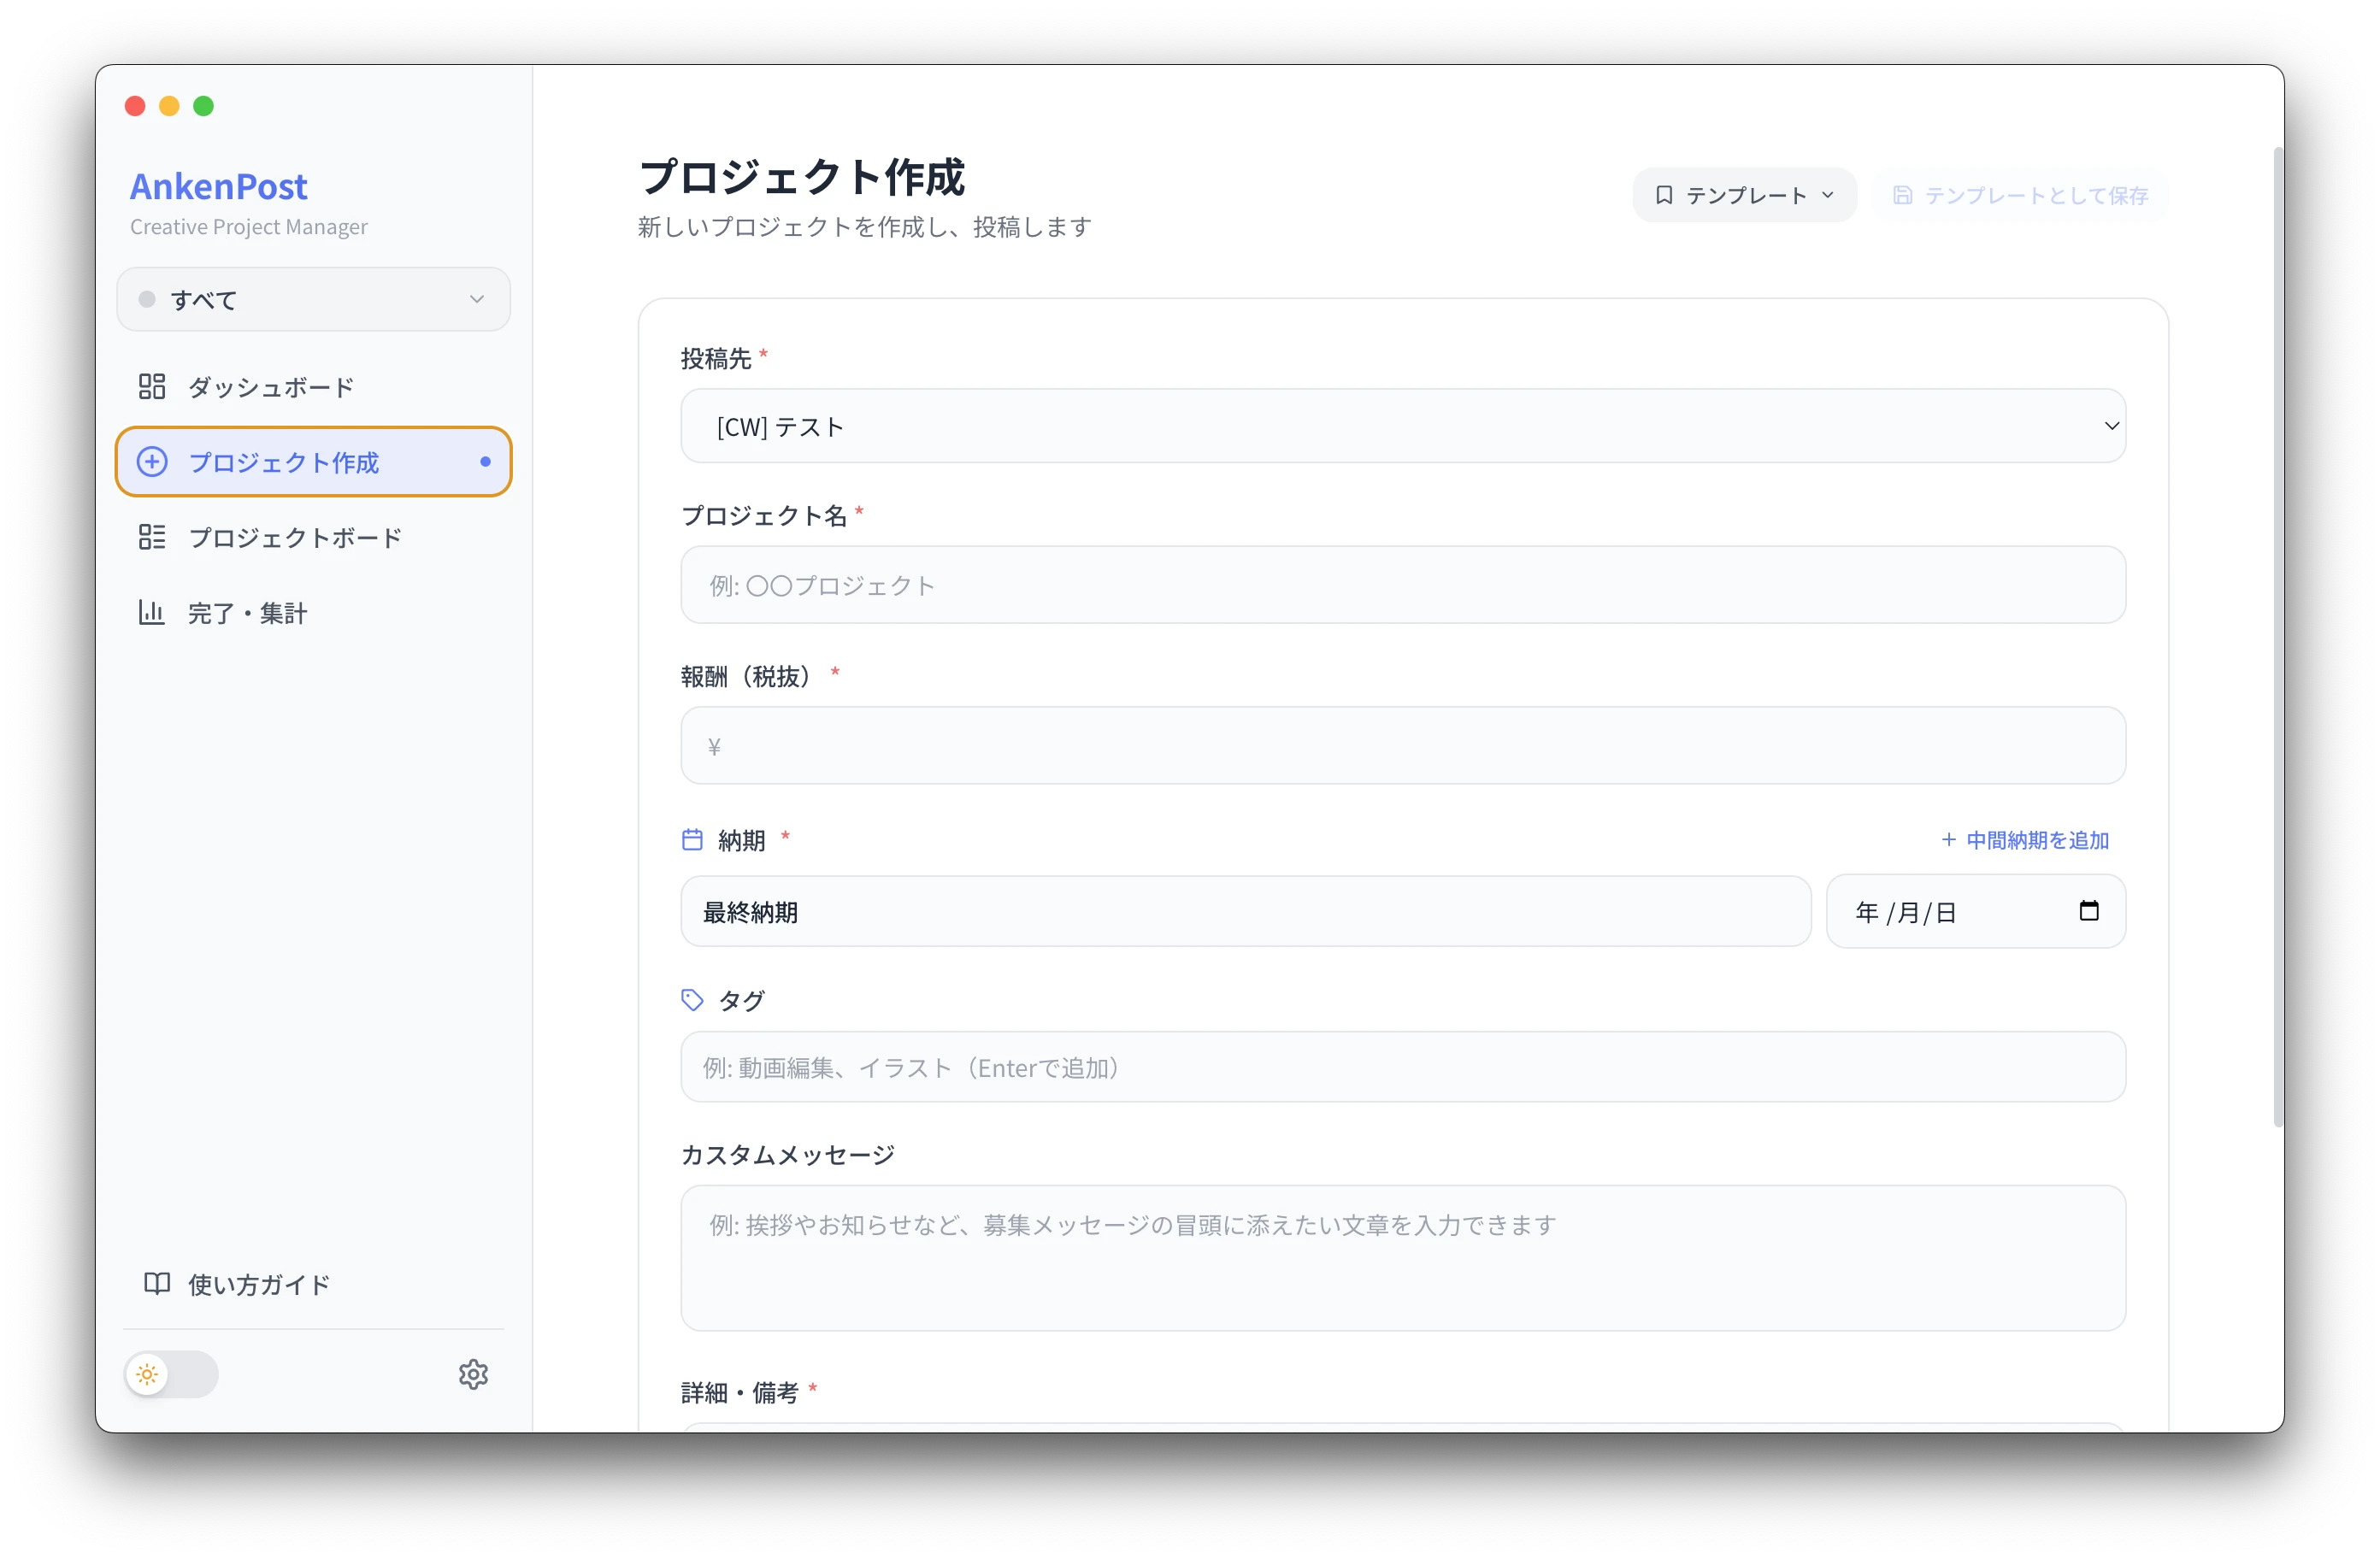2380x1559 pixels.
Task: Click the green fullscreen window button
Action: [x=203, y=106]
